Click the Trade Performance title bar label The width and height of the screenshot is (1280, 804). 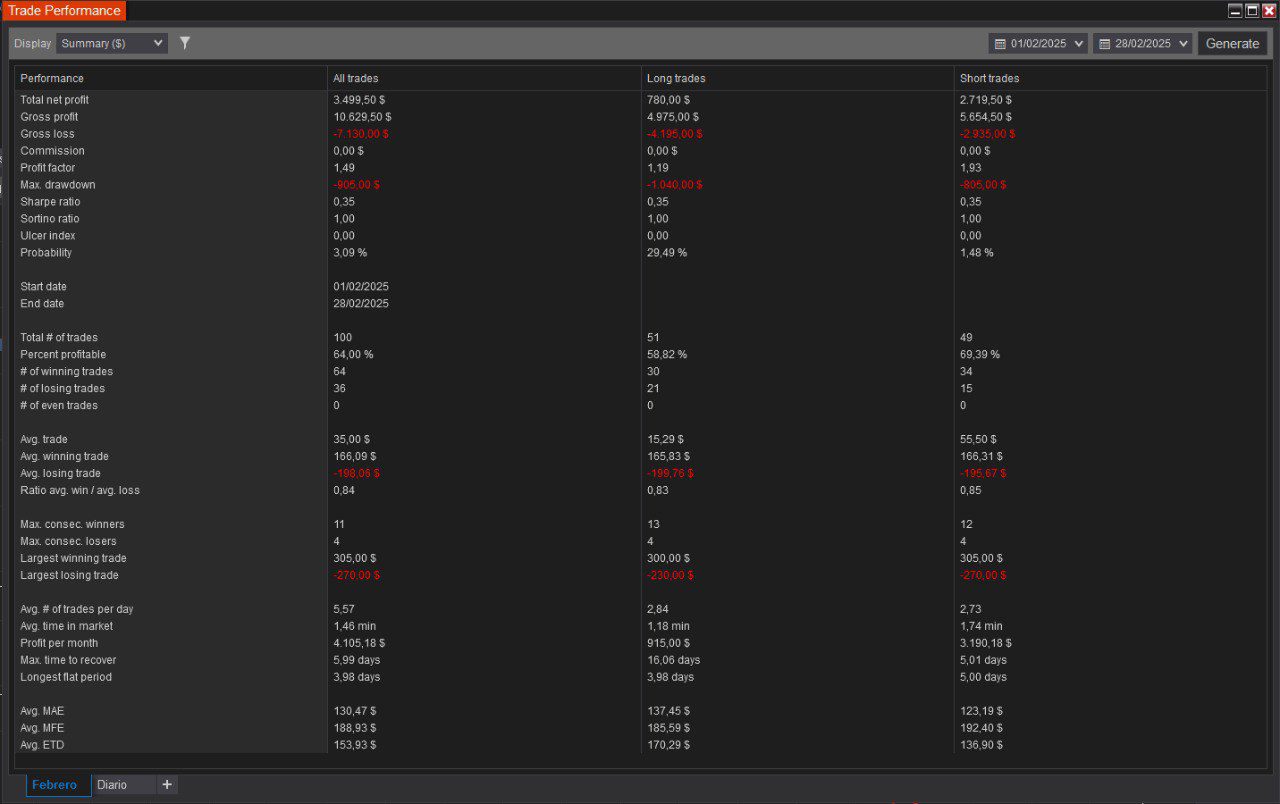[64, 11]
